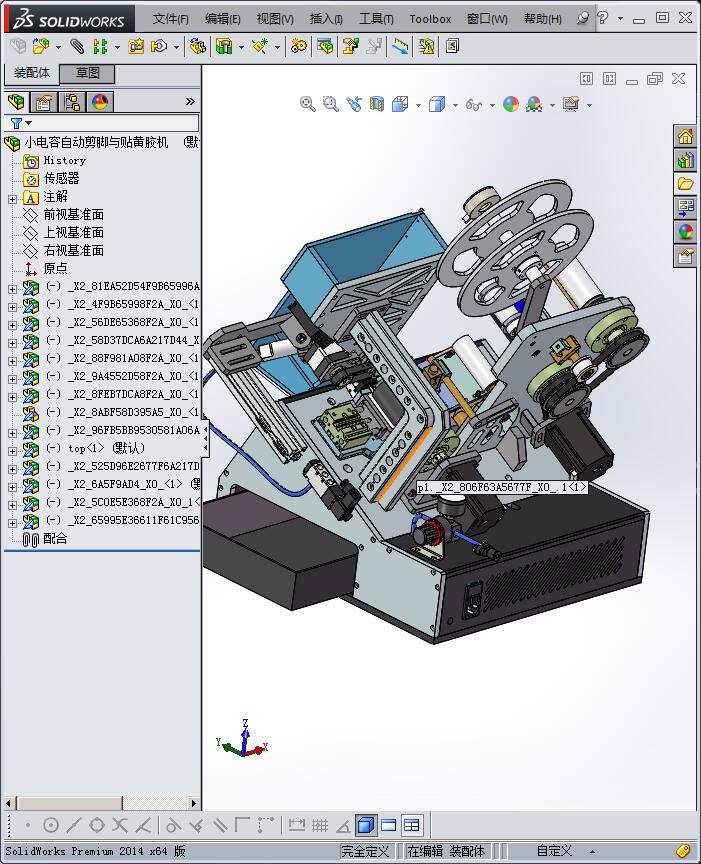This screenshot has width=701, height=864.
Task: Open the 窗口(W) menu
Action: tap(487, 19)
